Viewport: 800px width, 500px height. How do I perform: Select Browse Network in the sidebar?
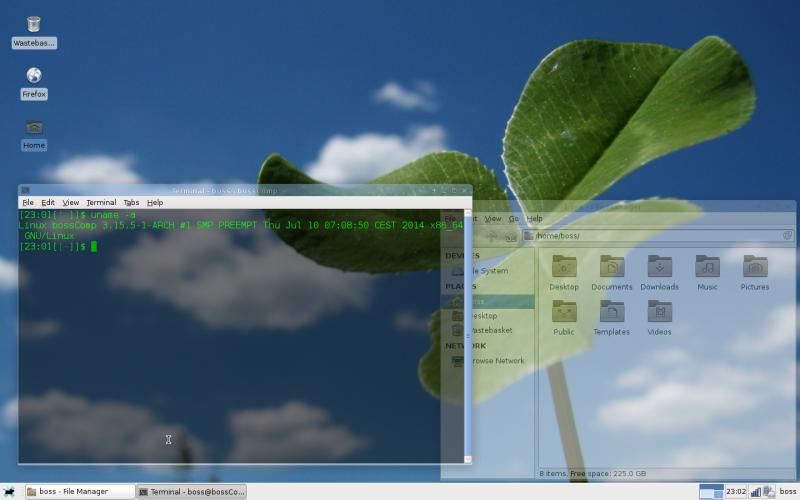tap(496, 361)
